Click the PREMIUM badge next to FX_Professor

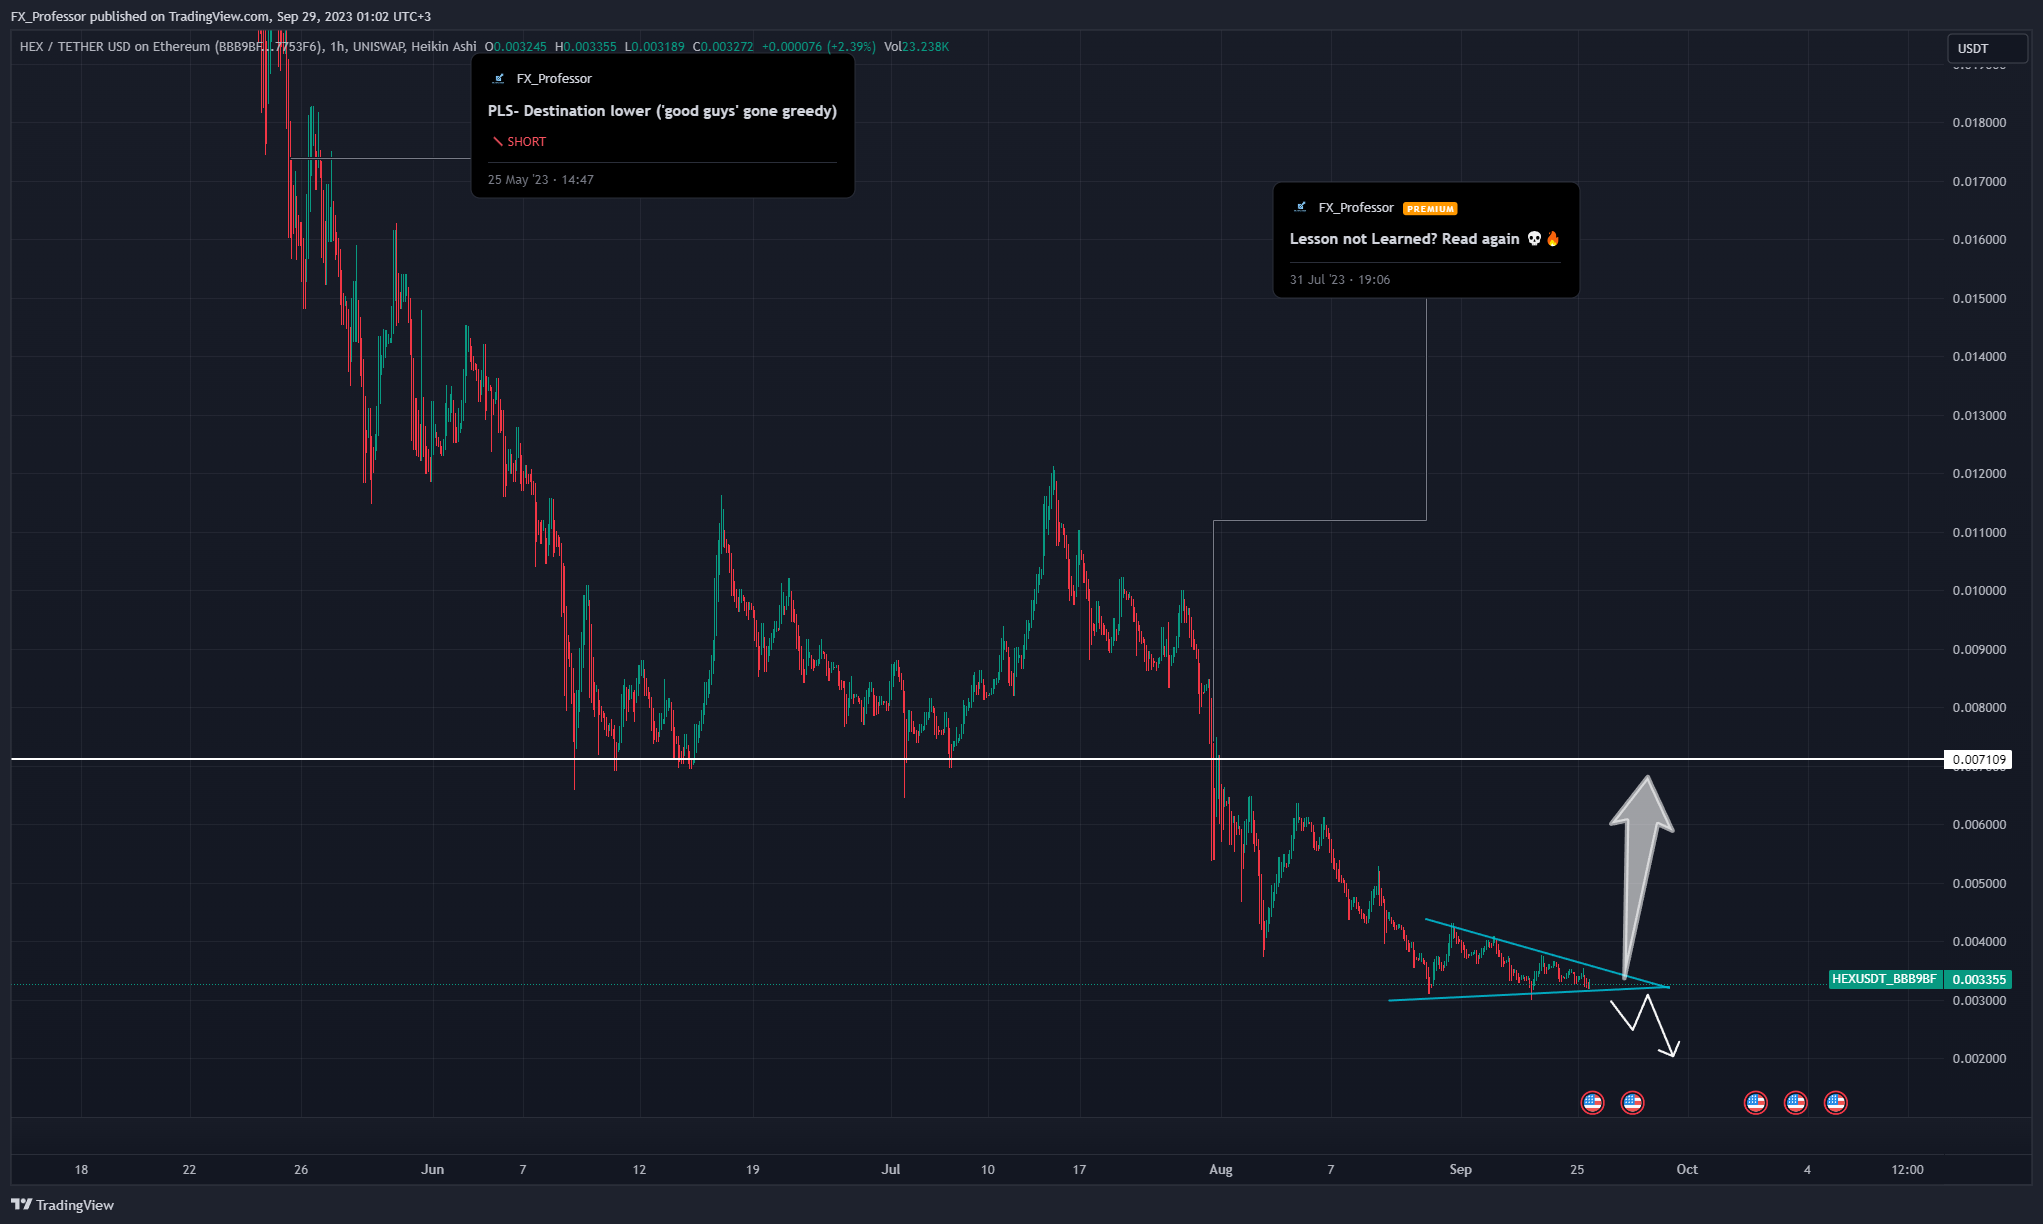tap(1430, 209)
